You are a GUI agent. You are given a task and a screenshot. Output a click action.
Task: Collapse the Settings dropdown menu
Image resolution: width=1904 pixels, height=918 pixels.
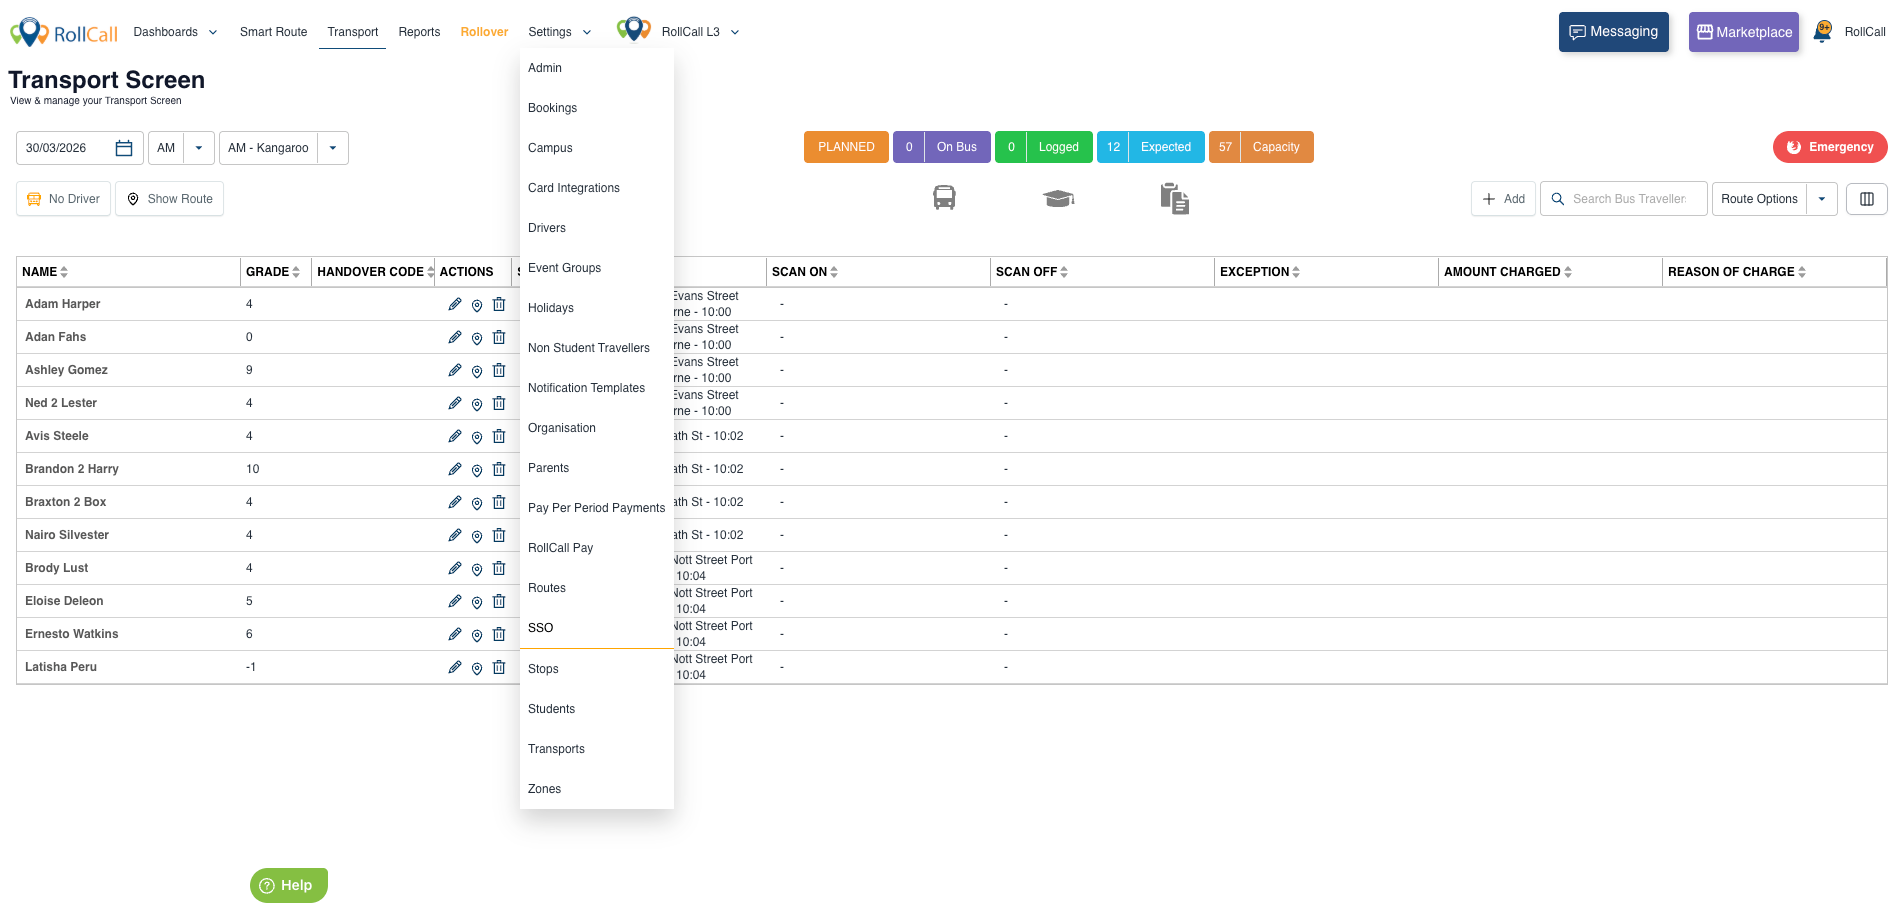[x=559, y=32]
